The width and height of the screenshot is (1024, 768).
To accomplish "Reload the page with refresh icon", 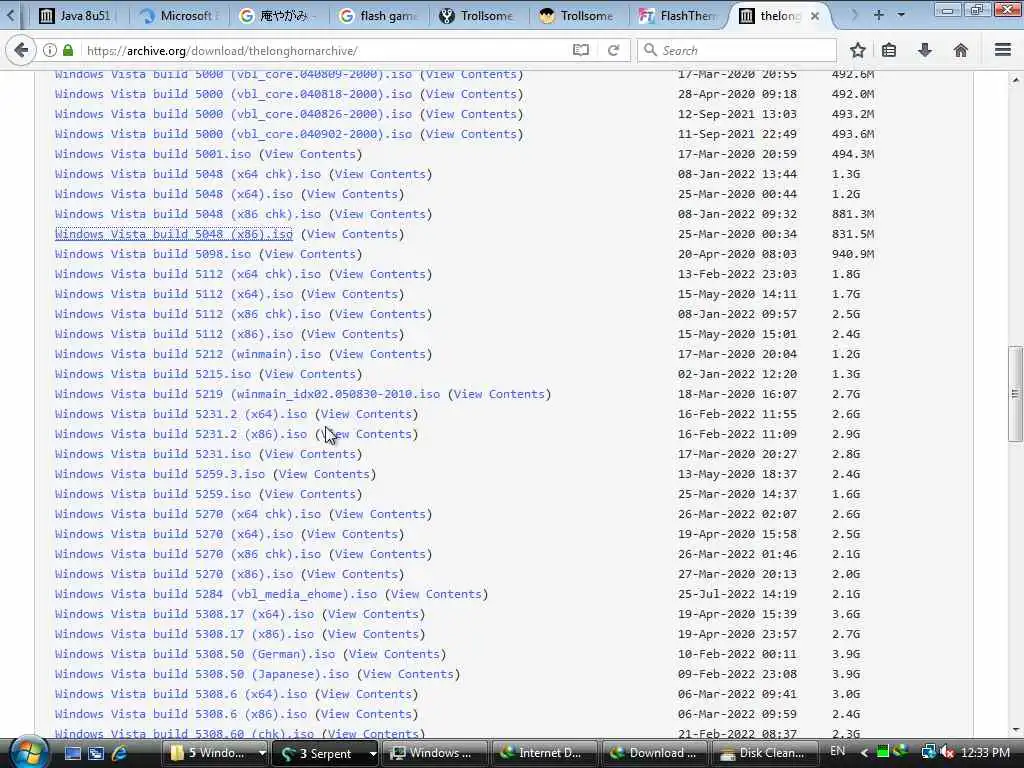I will 613,50.
